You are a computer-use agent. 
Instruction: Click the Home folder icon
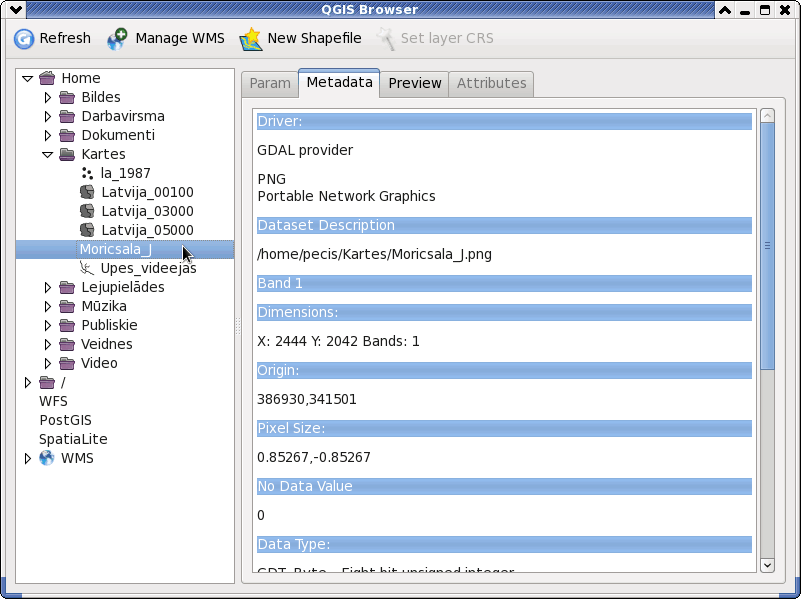point(47,78)
